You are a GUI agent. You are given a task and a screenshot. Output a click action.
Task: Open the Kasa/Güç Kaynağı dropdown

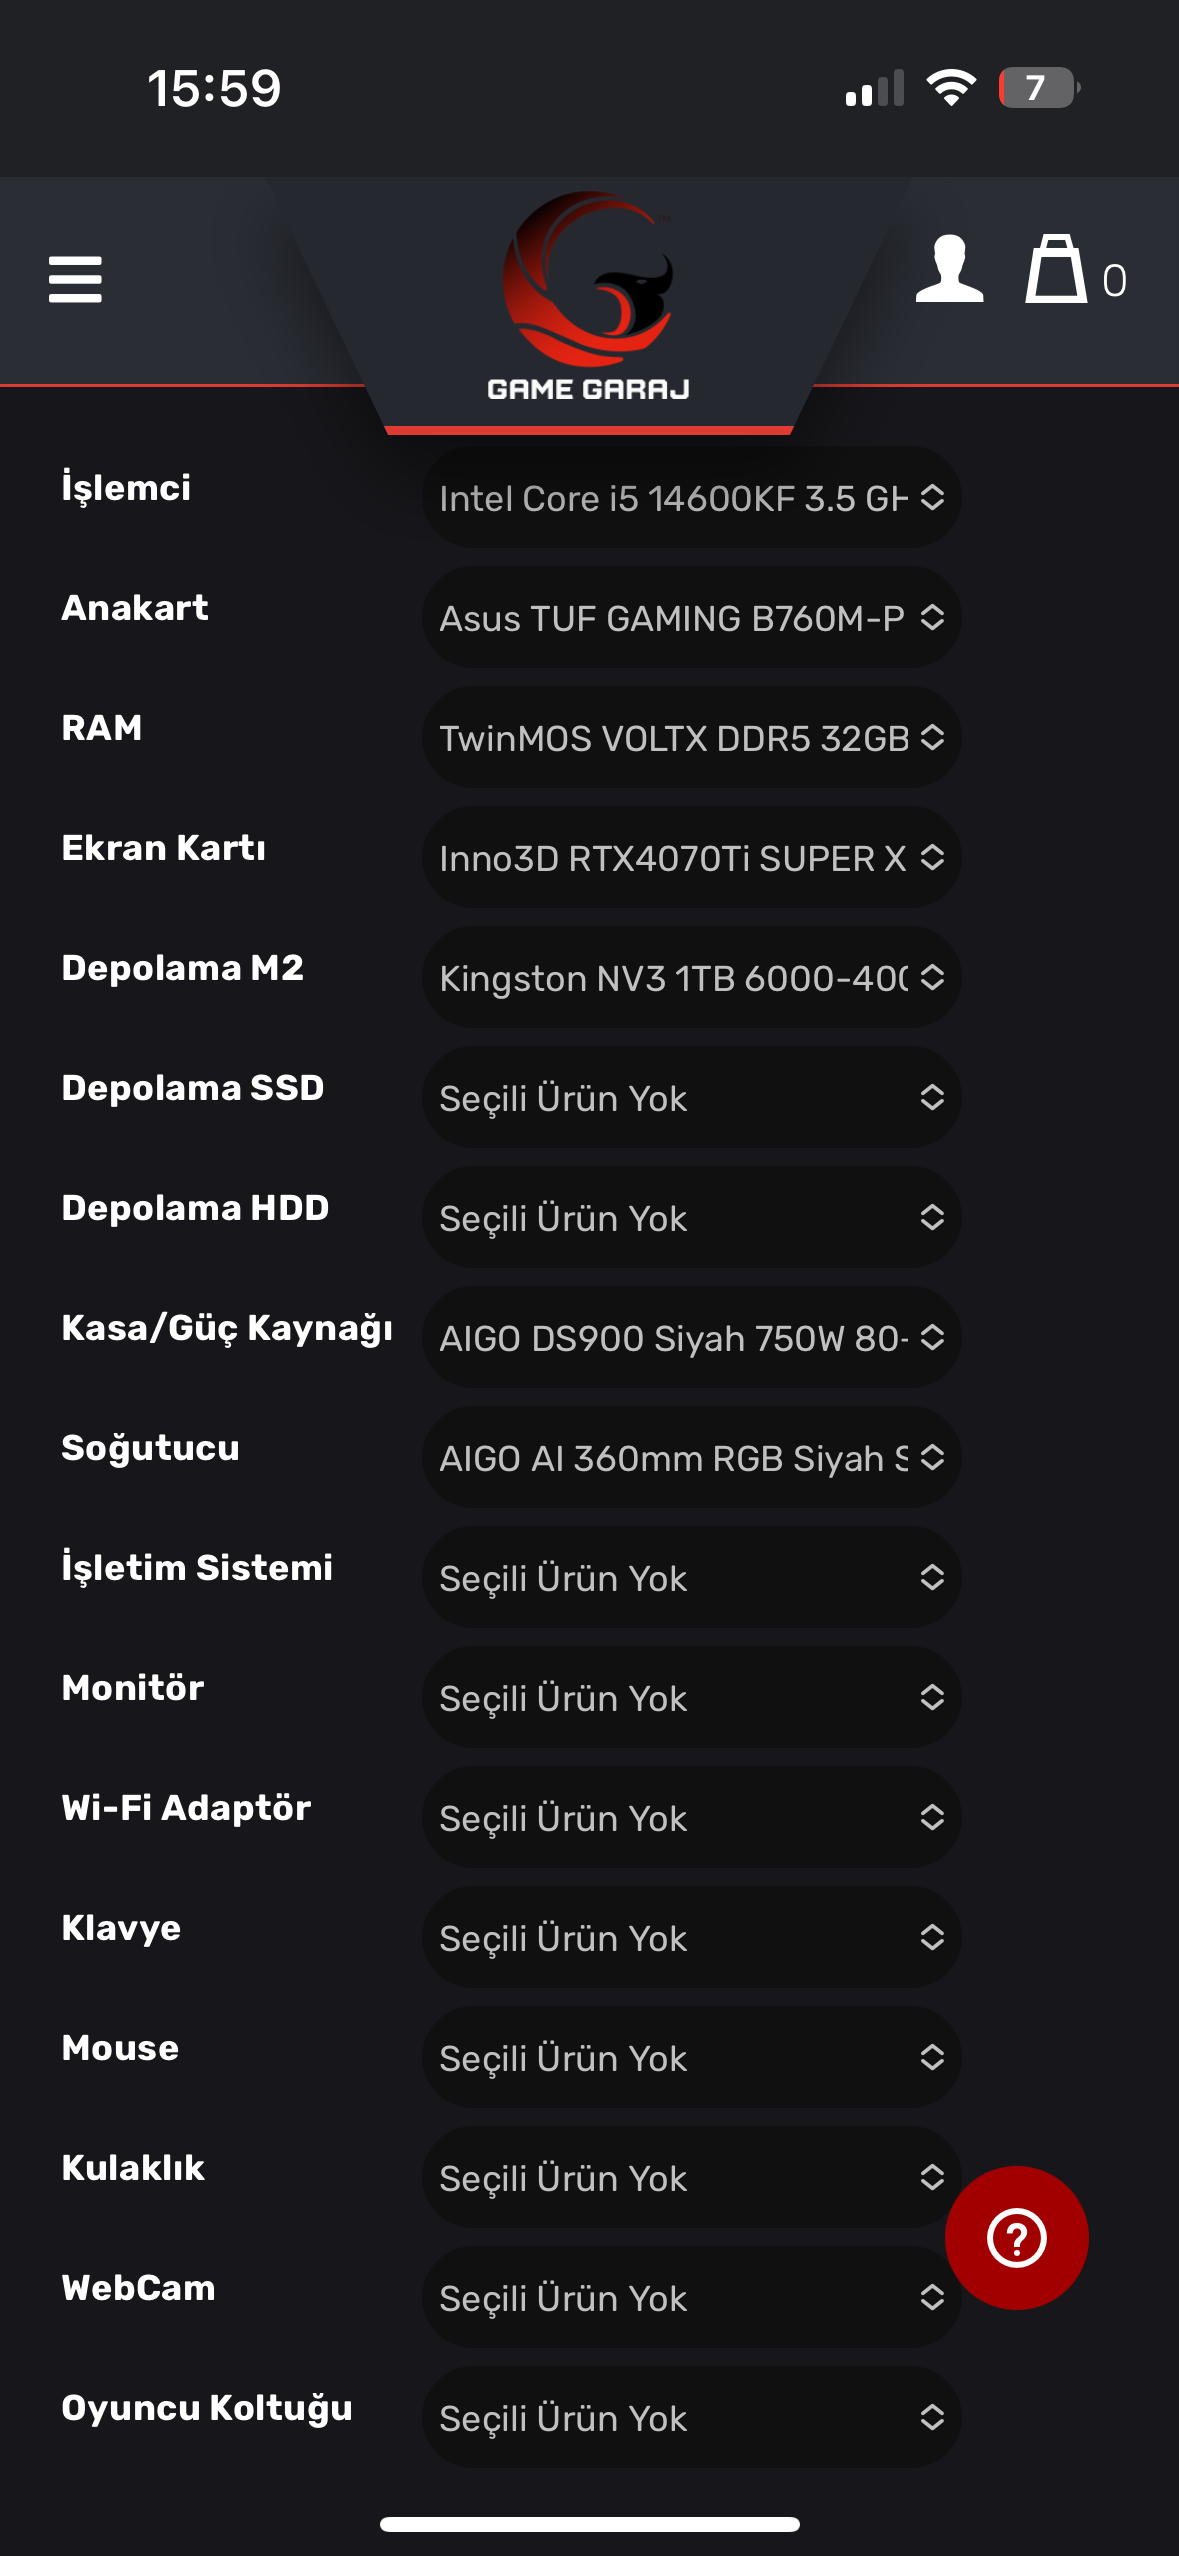click(x=691, y=1338)
